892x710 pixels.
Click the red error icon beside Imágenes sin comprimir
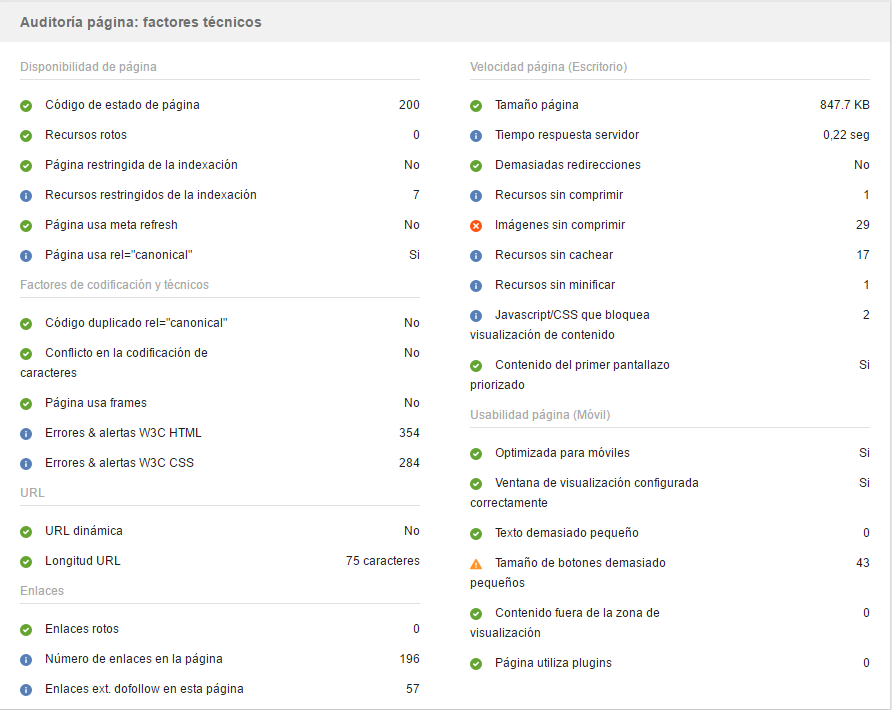pyautogui.click(x=476, y=225)
